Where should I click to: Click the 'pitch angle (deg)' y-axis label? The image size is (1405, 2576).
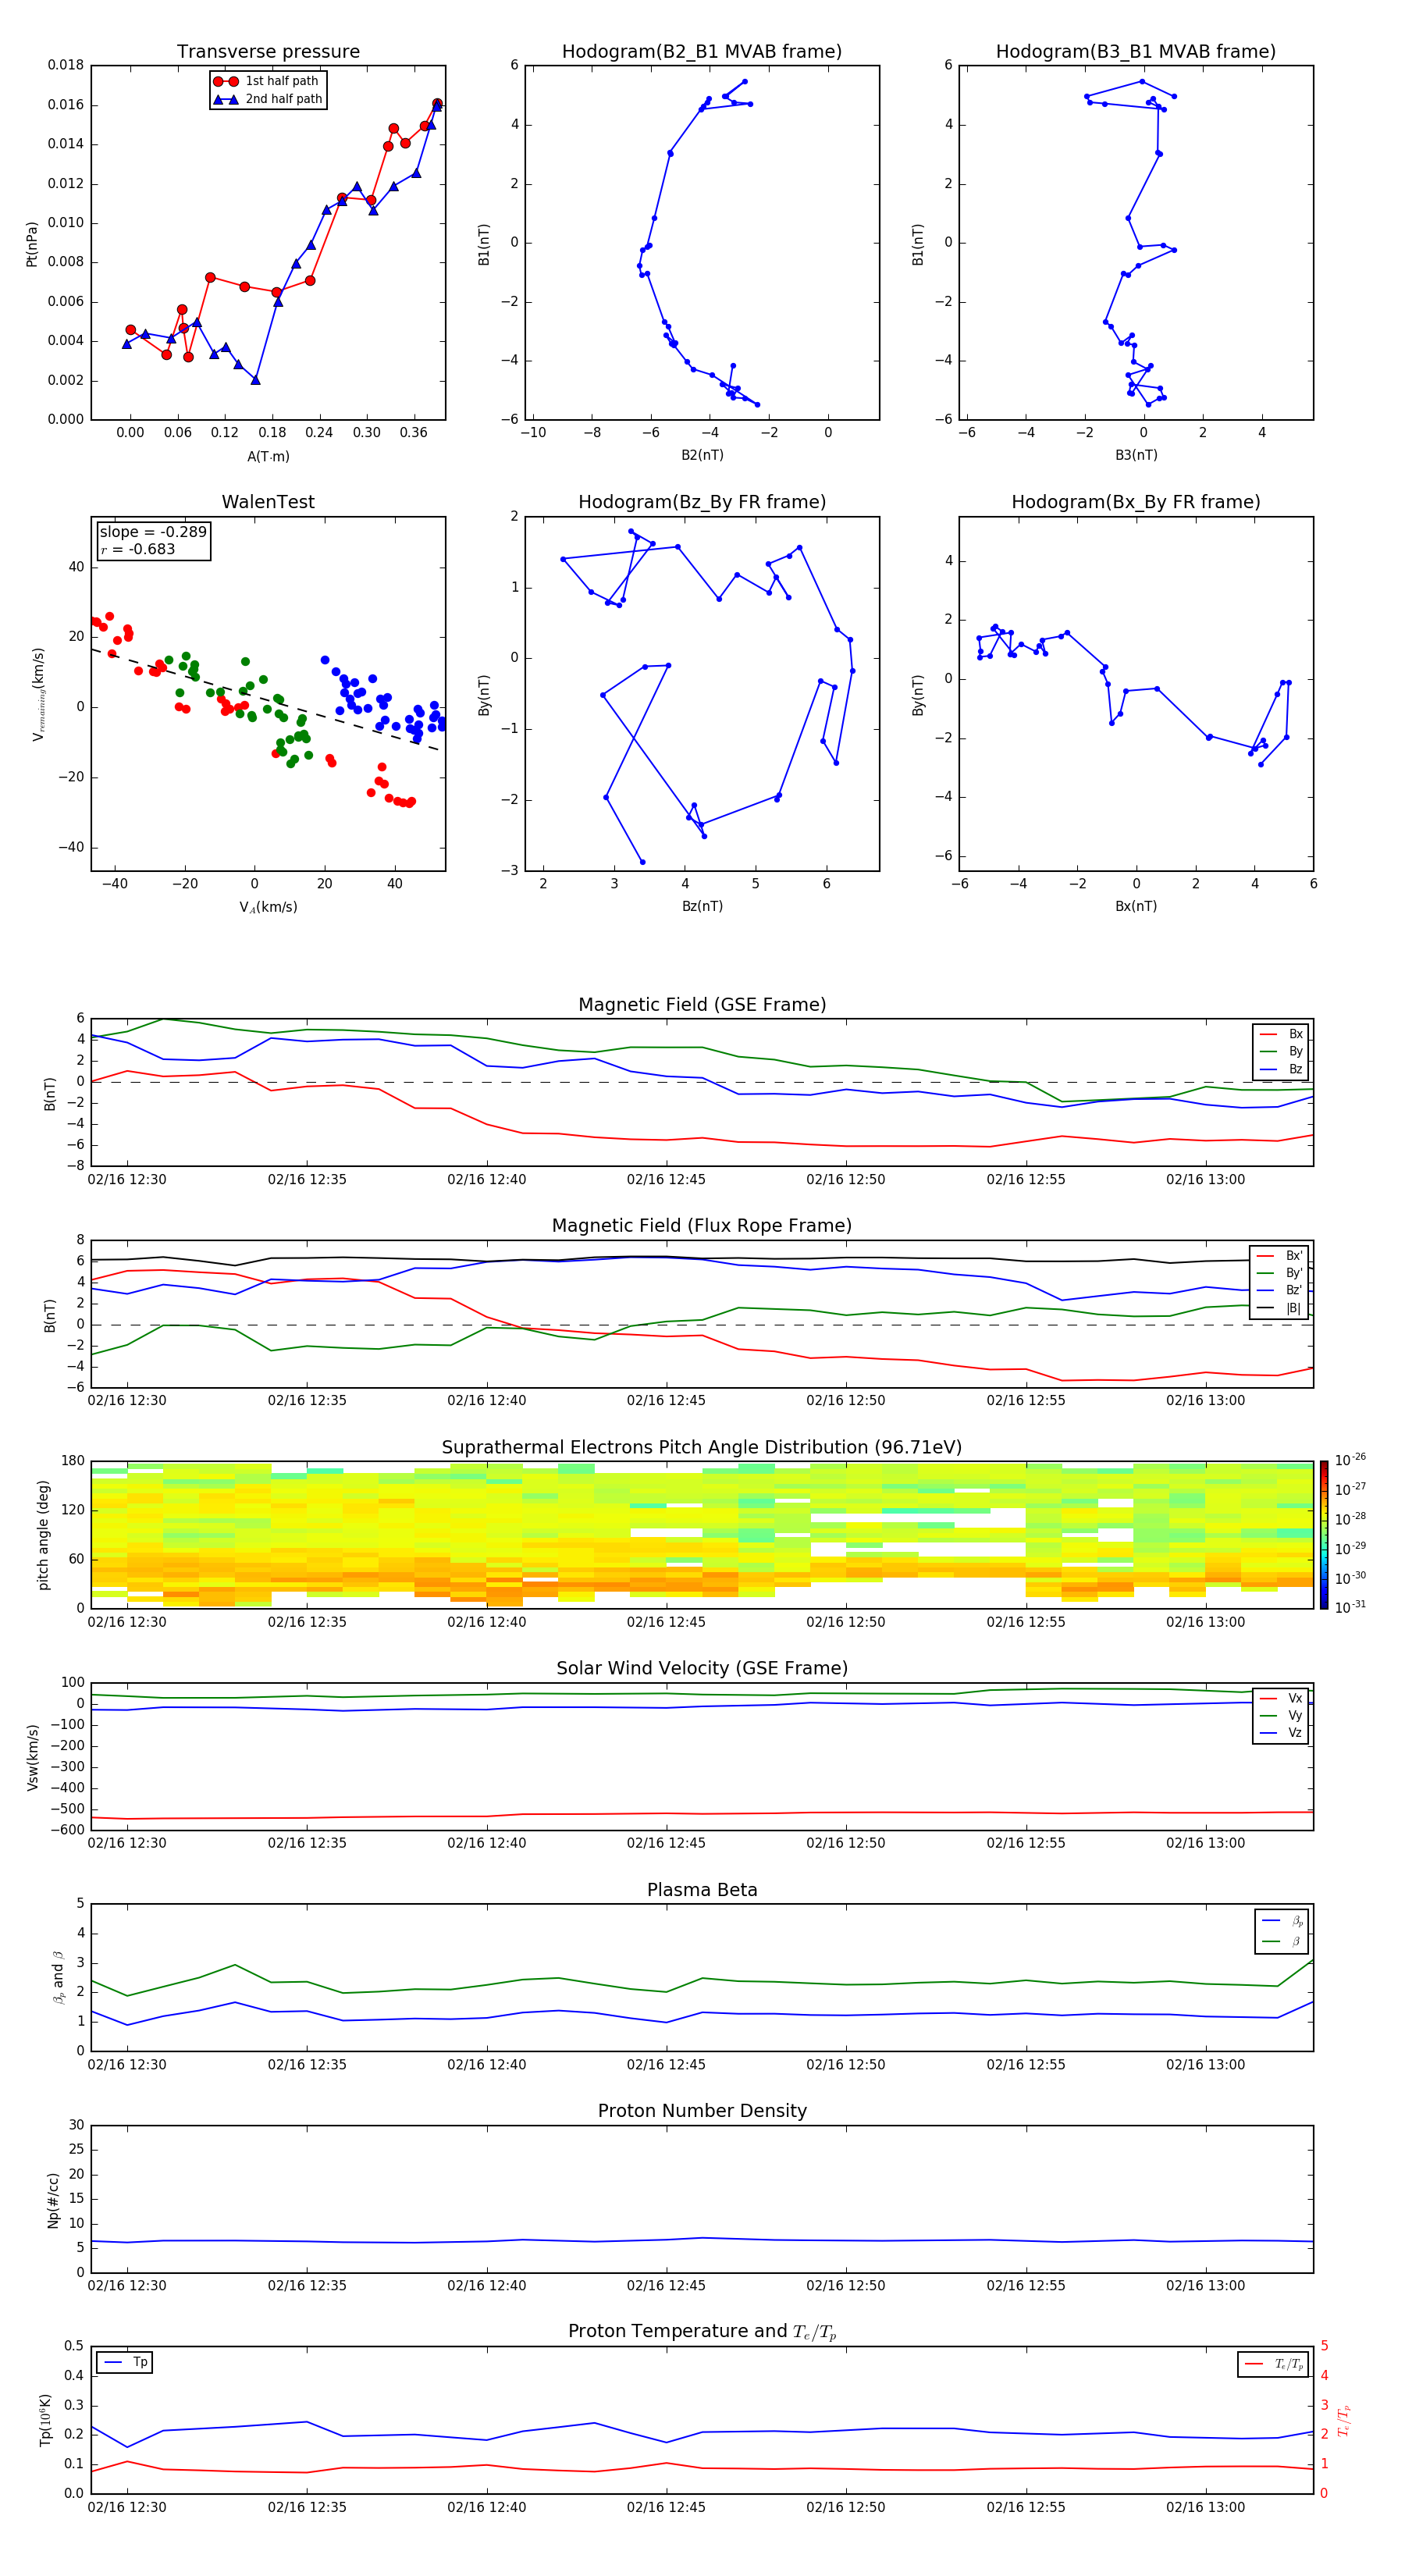click(x=43, y=1535)
